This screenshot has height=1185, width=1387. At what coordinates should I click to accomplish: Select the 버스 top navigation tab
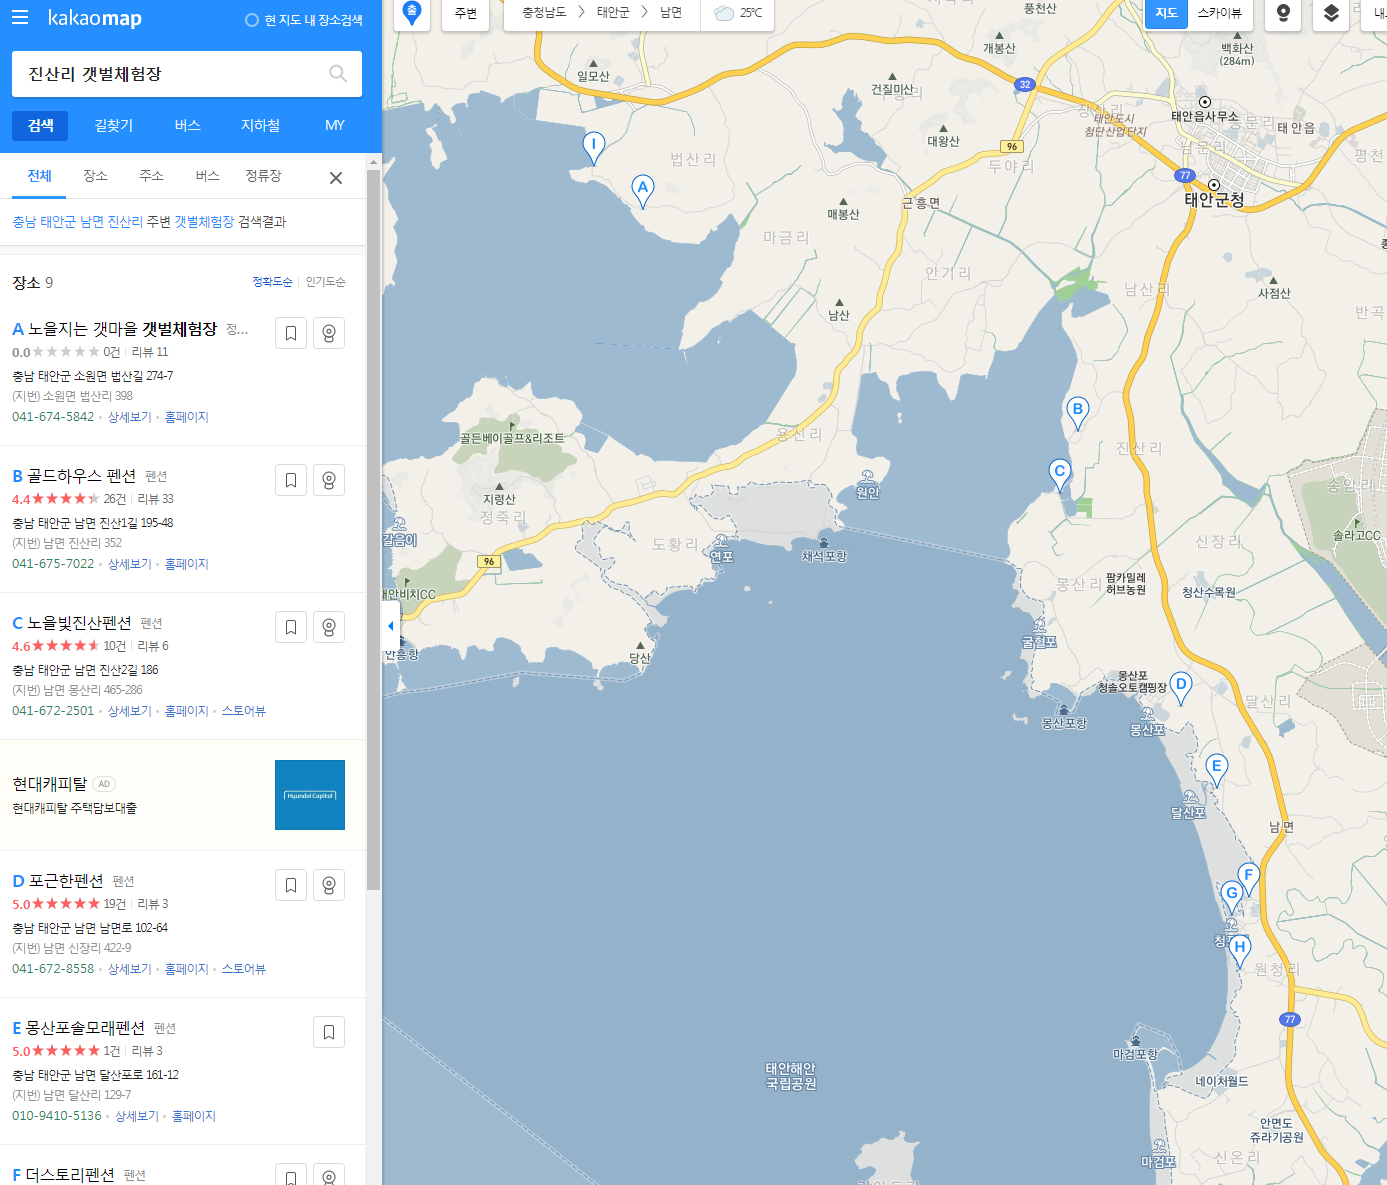(187, 125)
